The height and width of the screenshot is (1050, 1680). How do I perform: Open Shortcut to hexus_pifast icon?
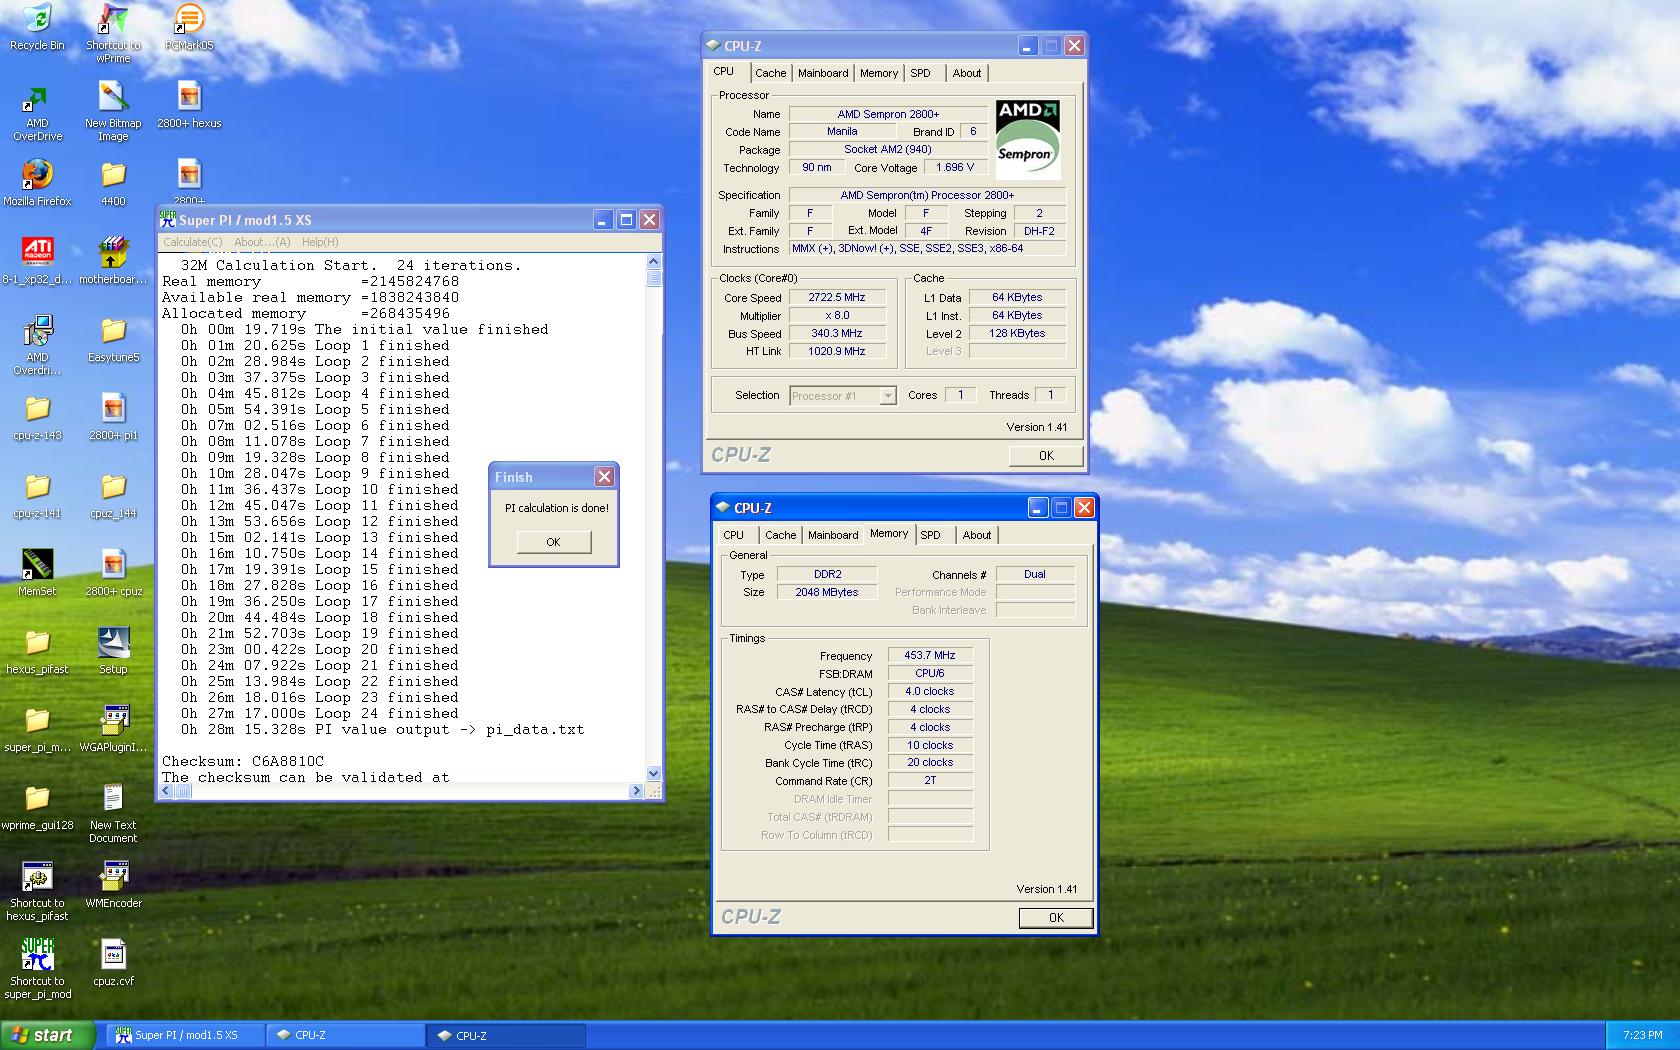(x=37, y=891)
